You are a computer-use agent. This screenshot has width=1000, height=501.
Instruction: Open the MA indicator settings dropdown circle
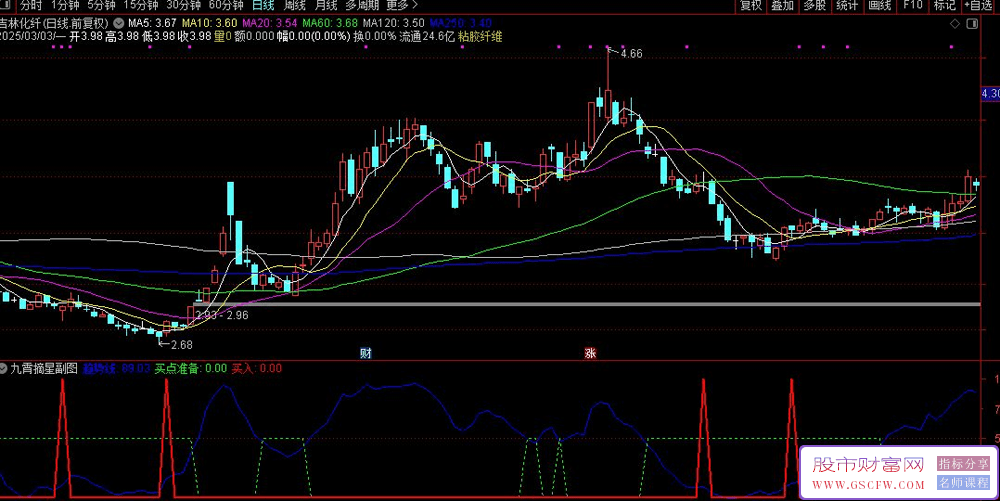(119, 23)
